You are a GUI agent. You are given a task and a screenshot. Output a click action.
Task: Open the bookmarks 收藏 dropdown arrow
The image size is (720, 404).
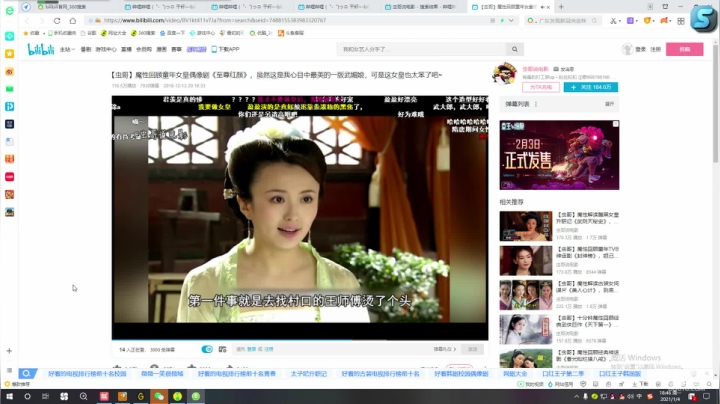44,33
